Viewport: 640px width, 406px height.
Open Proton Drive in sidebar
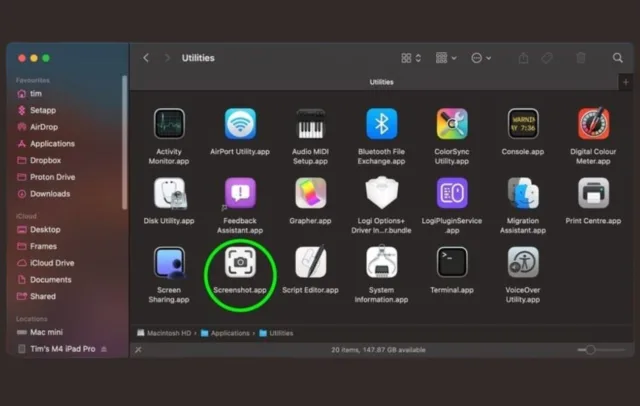point(52,177)
